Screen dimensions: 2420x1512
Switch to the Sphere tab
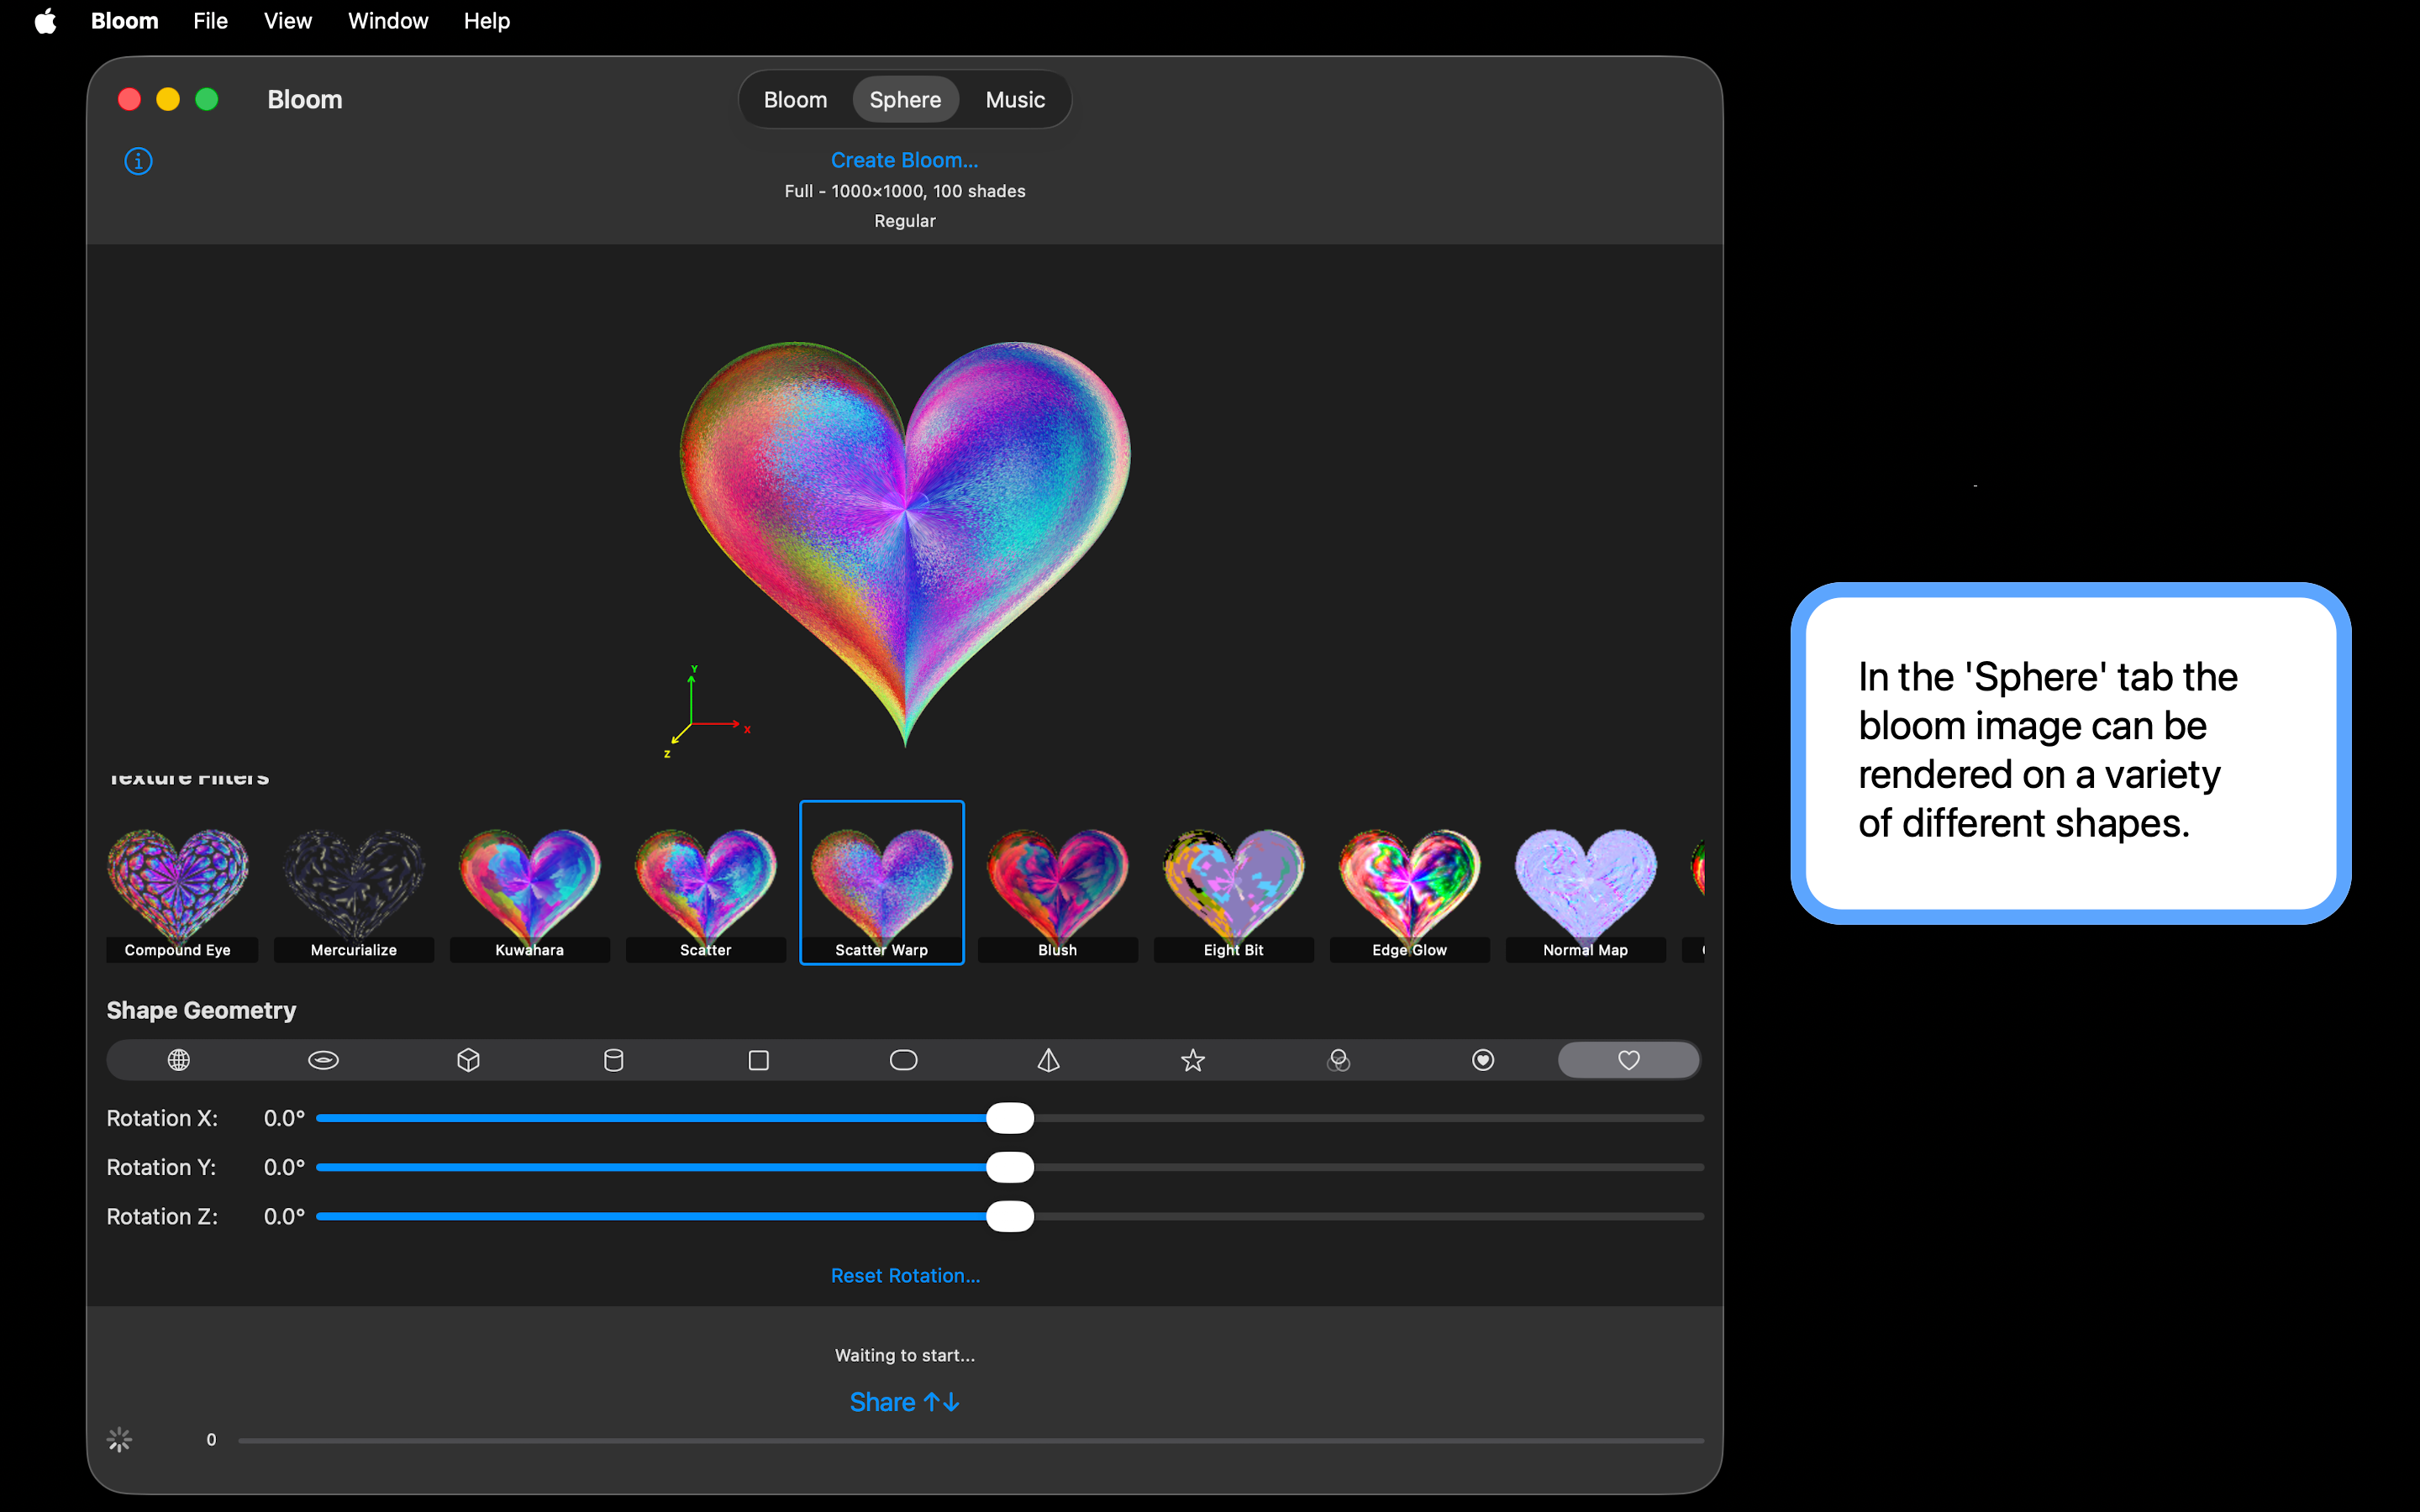(905, 100)
